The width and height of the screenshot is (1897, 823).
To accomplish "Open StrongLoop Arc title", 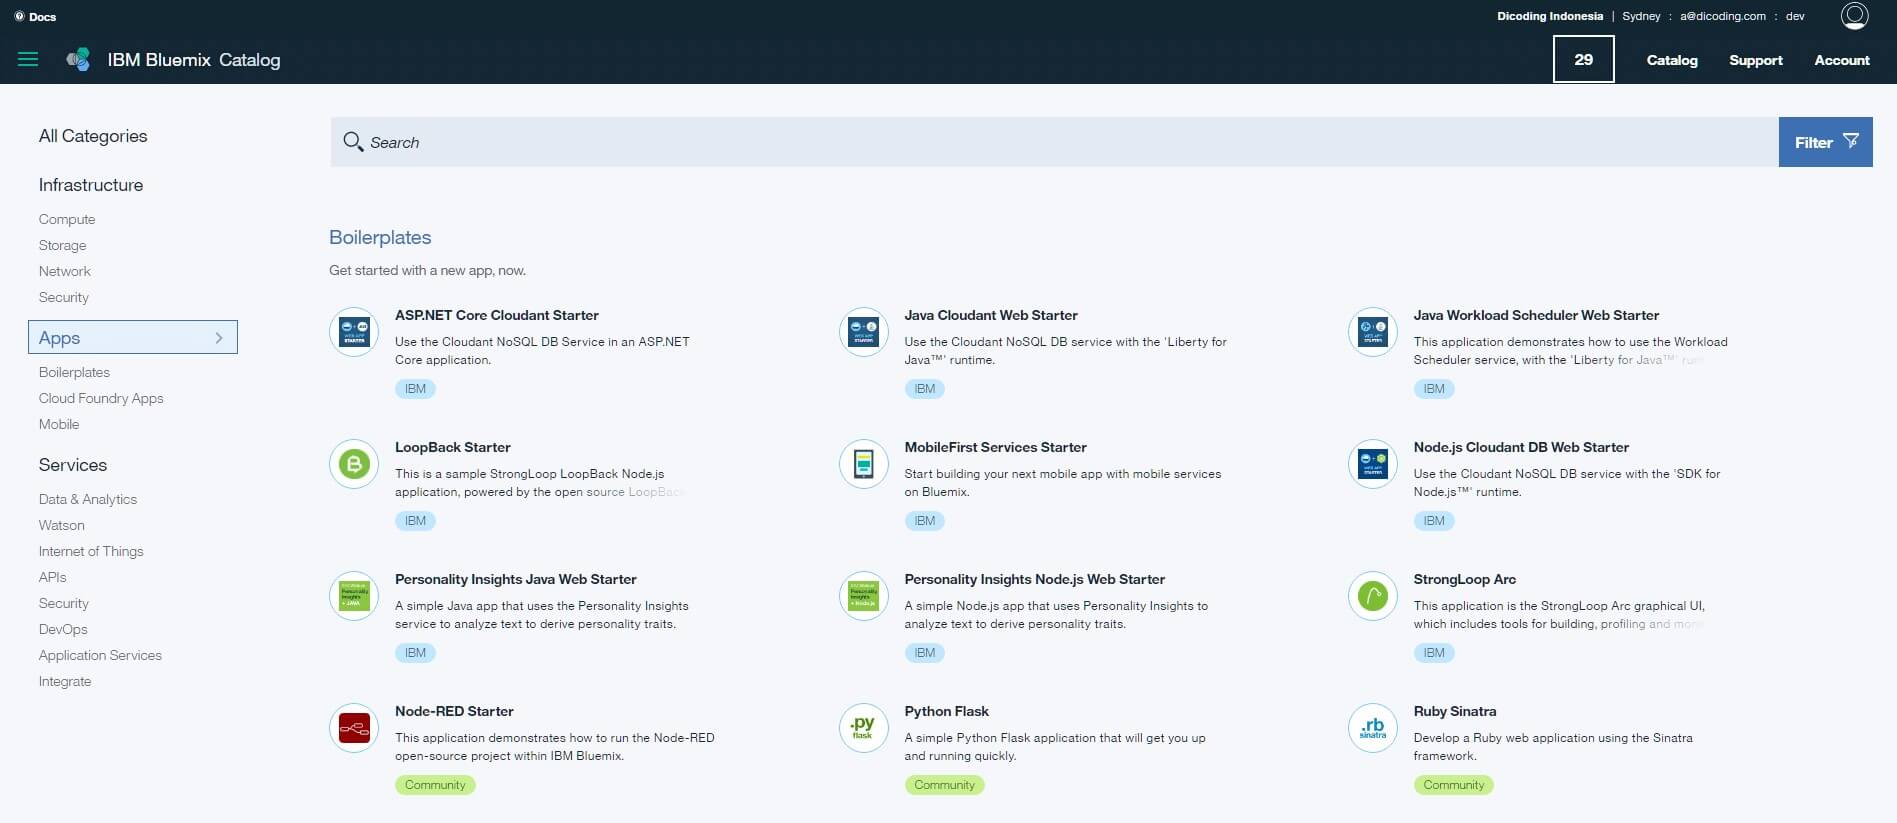I will pyautogui.click(x=1464, y=579).
